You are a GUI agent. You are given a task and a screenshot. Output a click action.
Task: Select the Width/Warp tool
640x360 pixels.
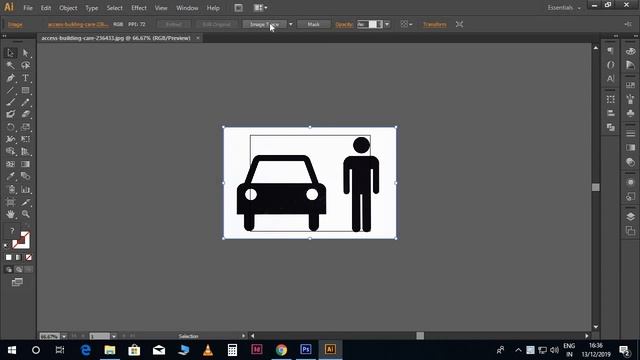[11, 140]
